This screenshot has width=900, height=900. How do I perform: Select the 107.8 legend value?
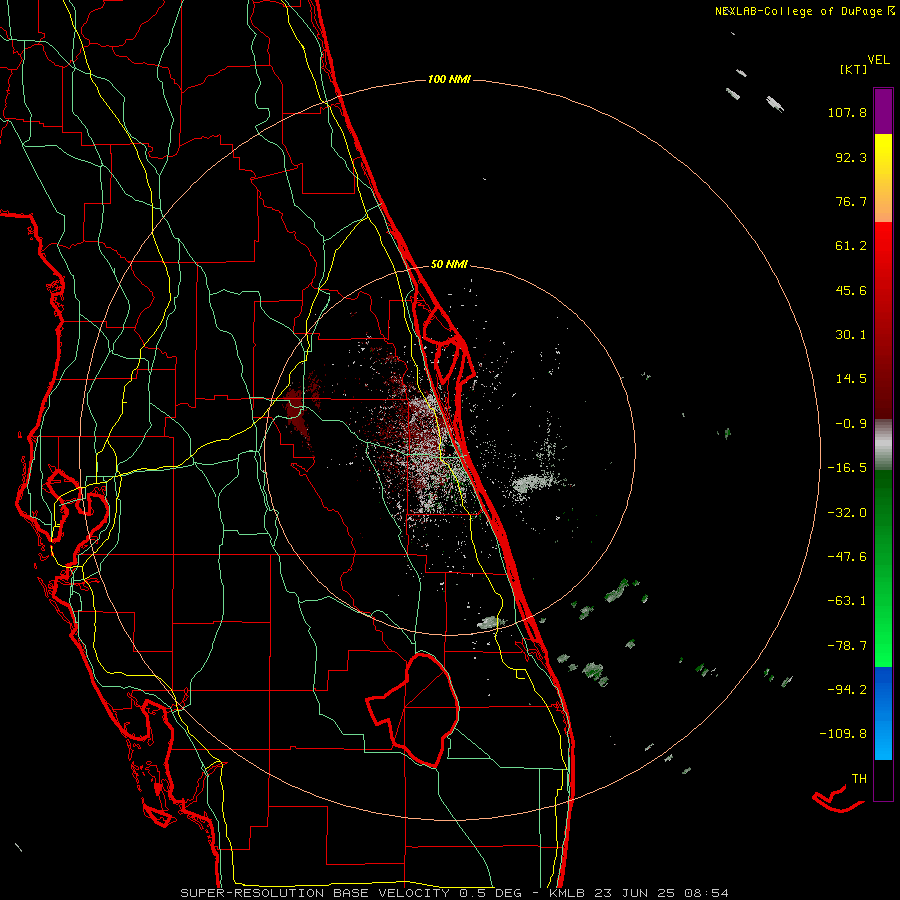847,112
